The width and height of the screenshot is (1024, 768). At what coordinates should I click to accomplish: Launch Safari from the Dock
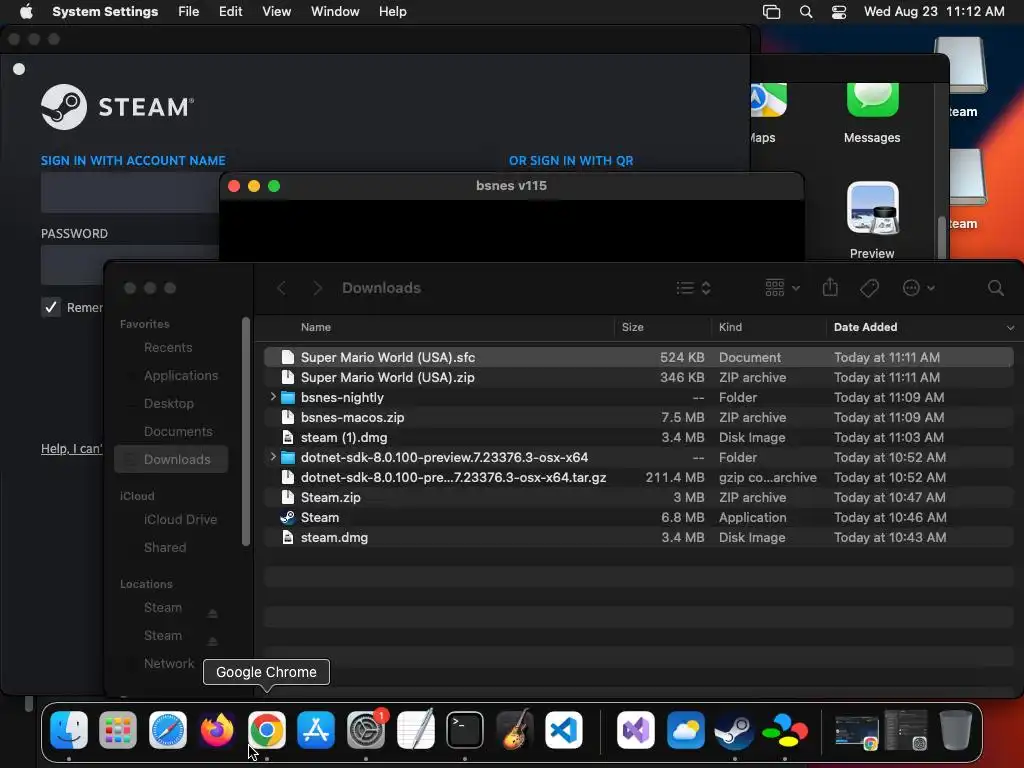(168, 730)
